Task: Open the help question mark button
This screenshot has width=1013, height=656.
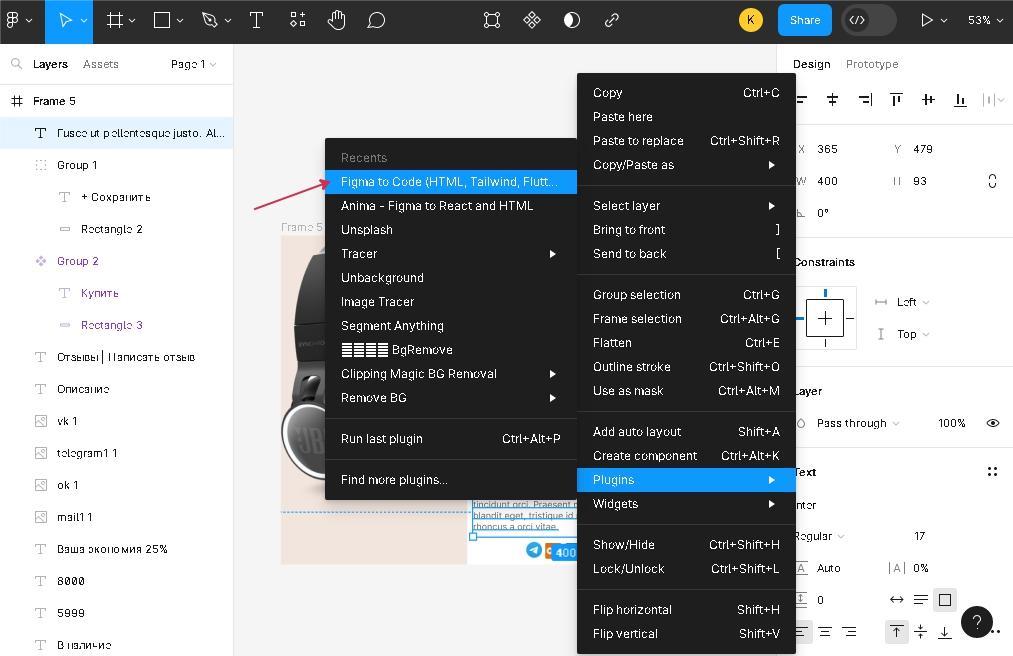Action: coord(976,621)
